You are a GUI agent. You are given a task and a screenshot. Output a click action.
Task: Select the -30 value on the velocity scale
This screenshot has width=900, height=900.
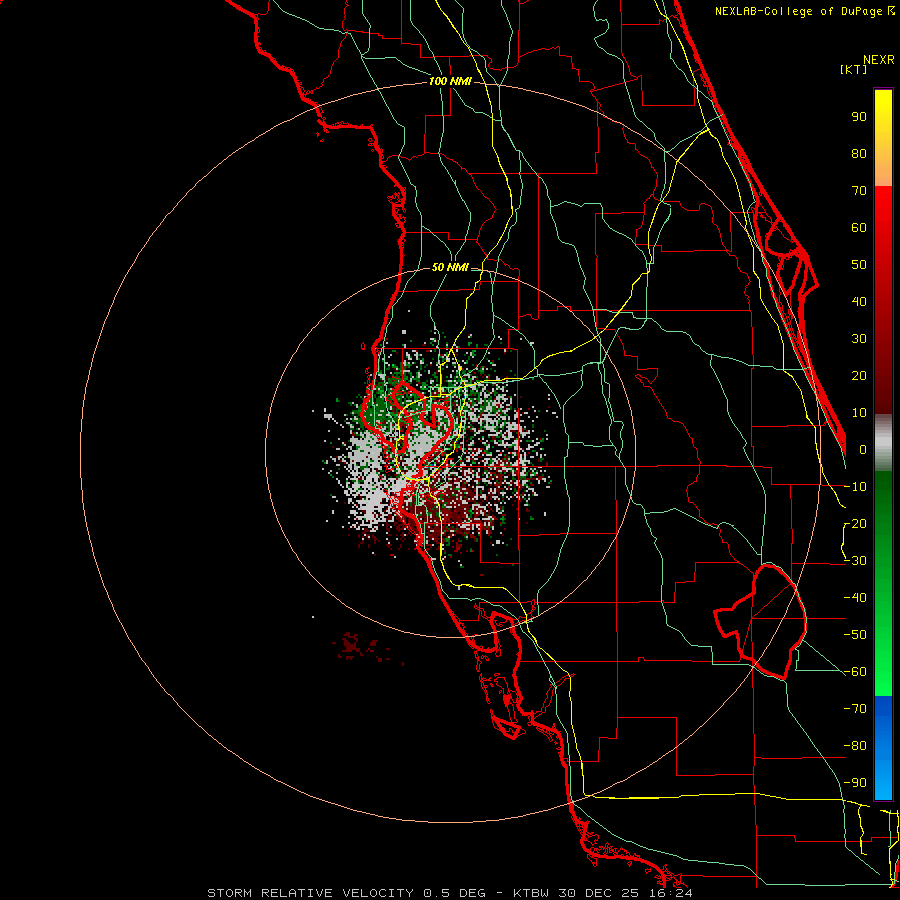[855, 561]
